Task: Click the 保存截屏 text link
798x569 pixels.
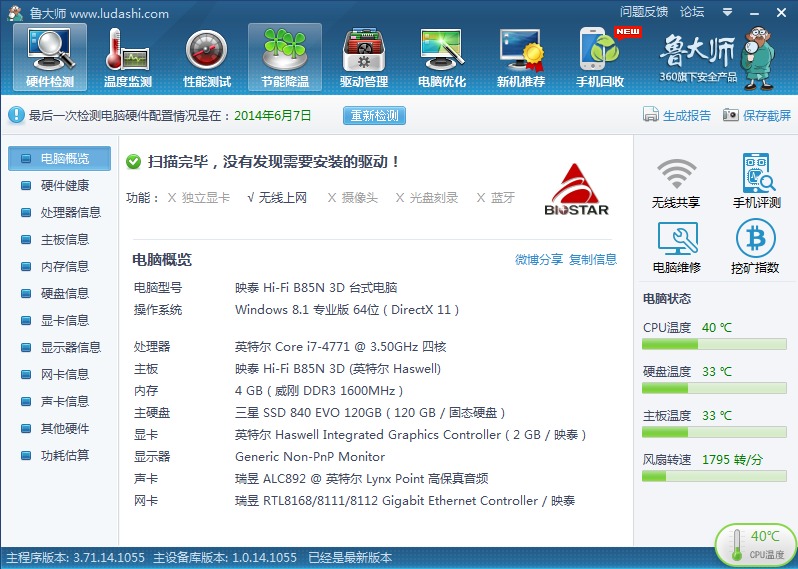Action: point(767,116)
